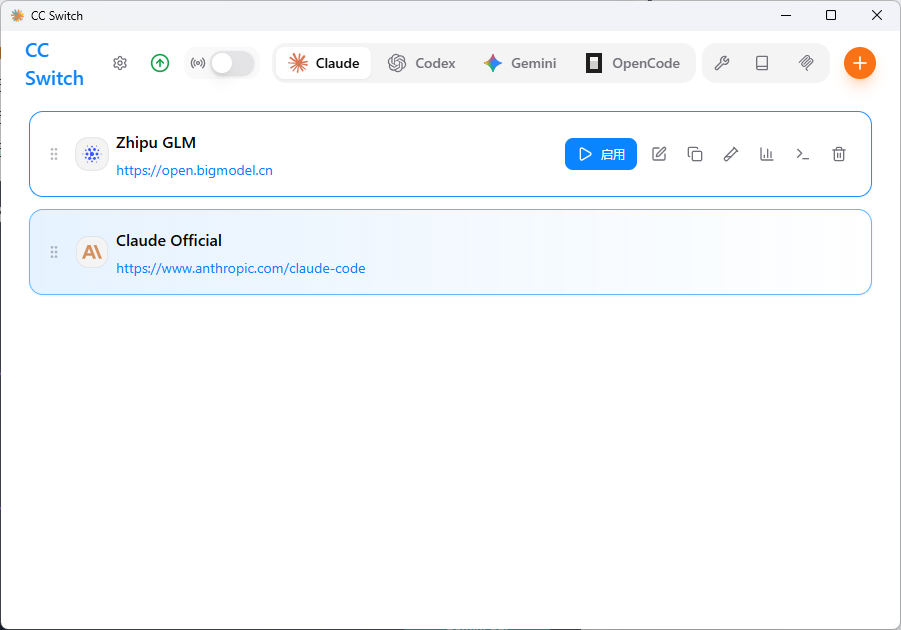Click the MCP stacked-lines icon in toolbar

click(x=806, y=63)
